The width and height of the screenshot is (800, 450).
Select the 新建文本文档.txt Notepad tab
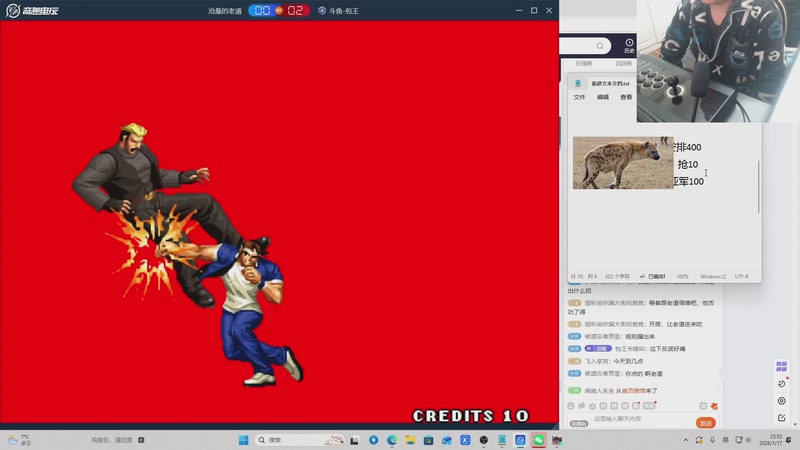click(610, 83)
